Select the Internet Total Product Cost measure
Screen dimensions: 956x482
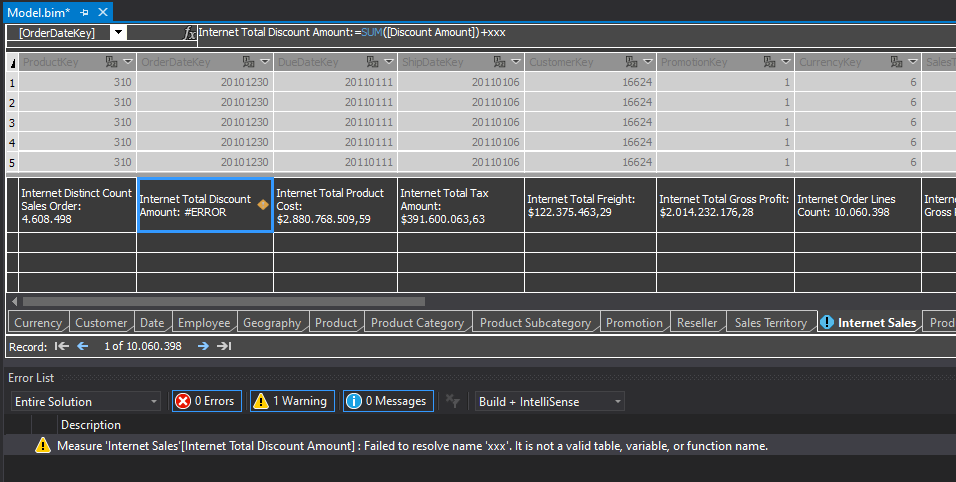(x=335, y=205)
